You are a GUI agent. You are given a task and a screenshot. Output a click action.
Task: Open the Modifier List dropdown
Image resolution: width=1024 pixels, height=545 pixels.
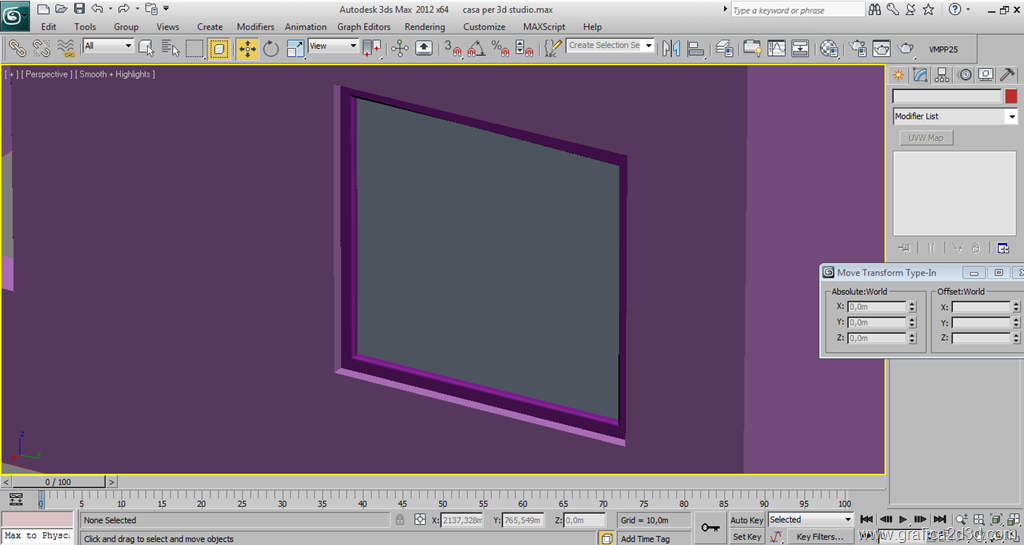(x=954, y=117)
